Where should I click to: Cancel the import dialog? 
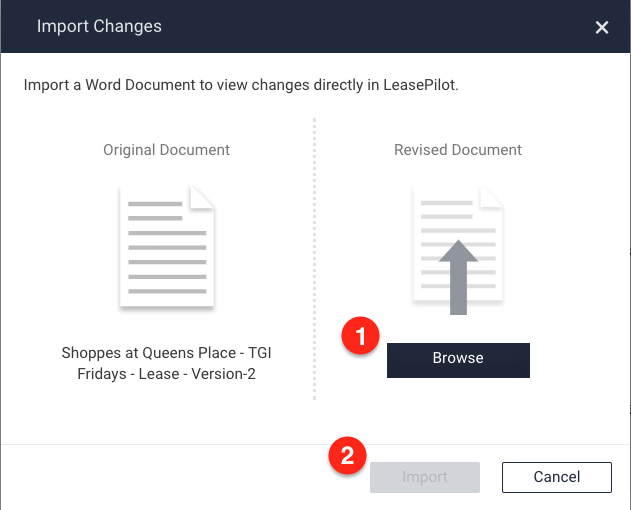(556, 477)
